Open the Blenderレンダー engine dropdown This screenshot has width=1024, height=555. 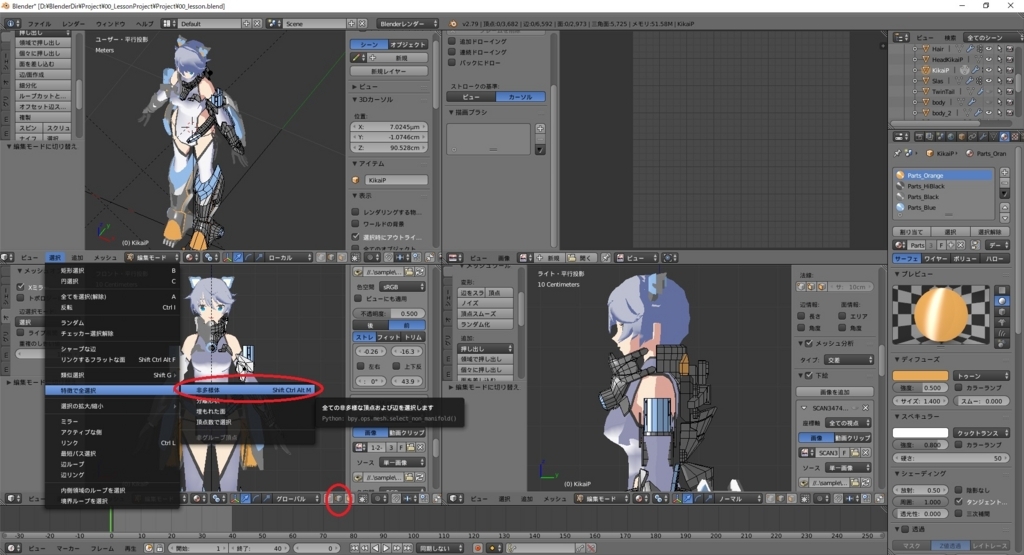coord(408,24)
